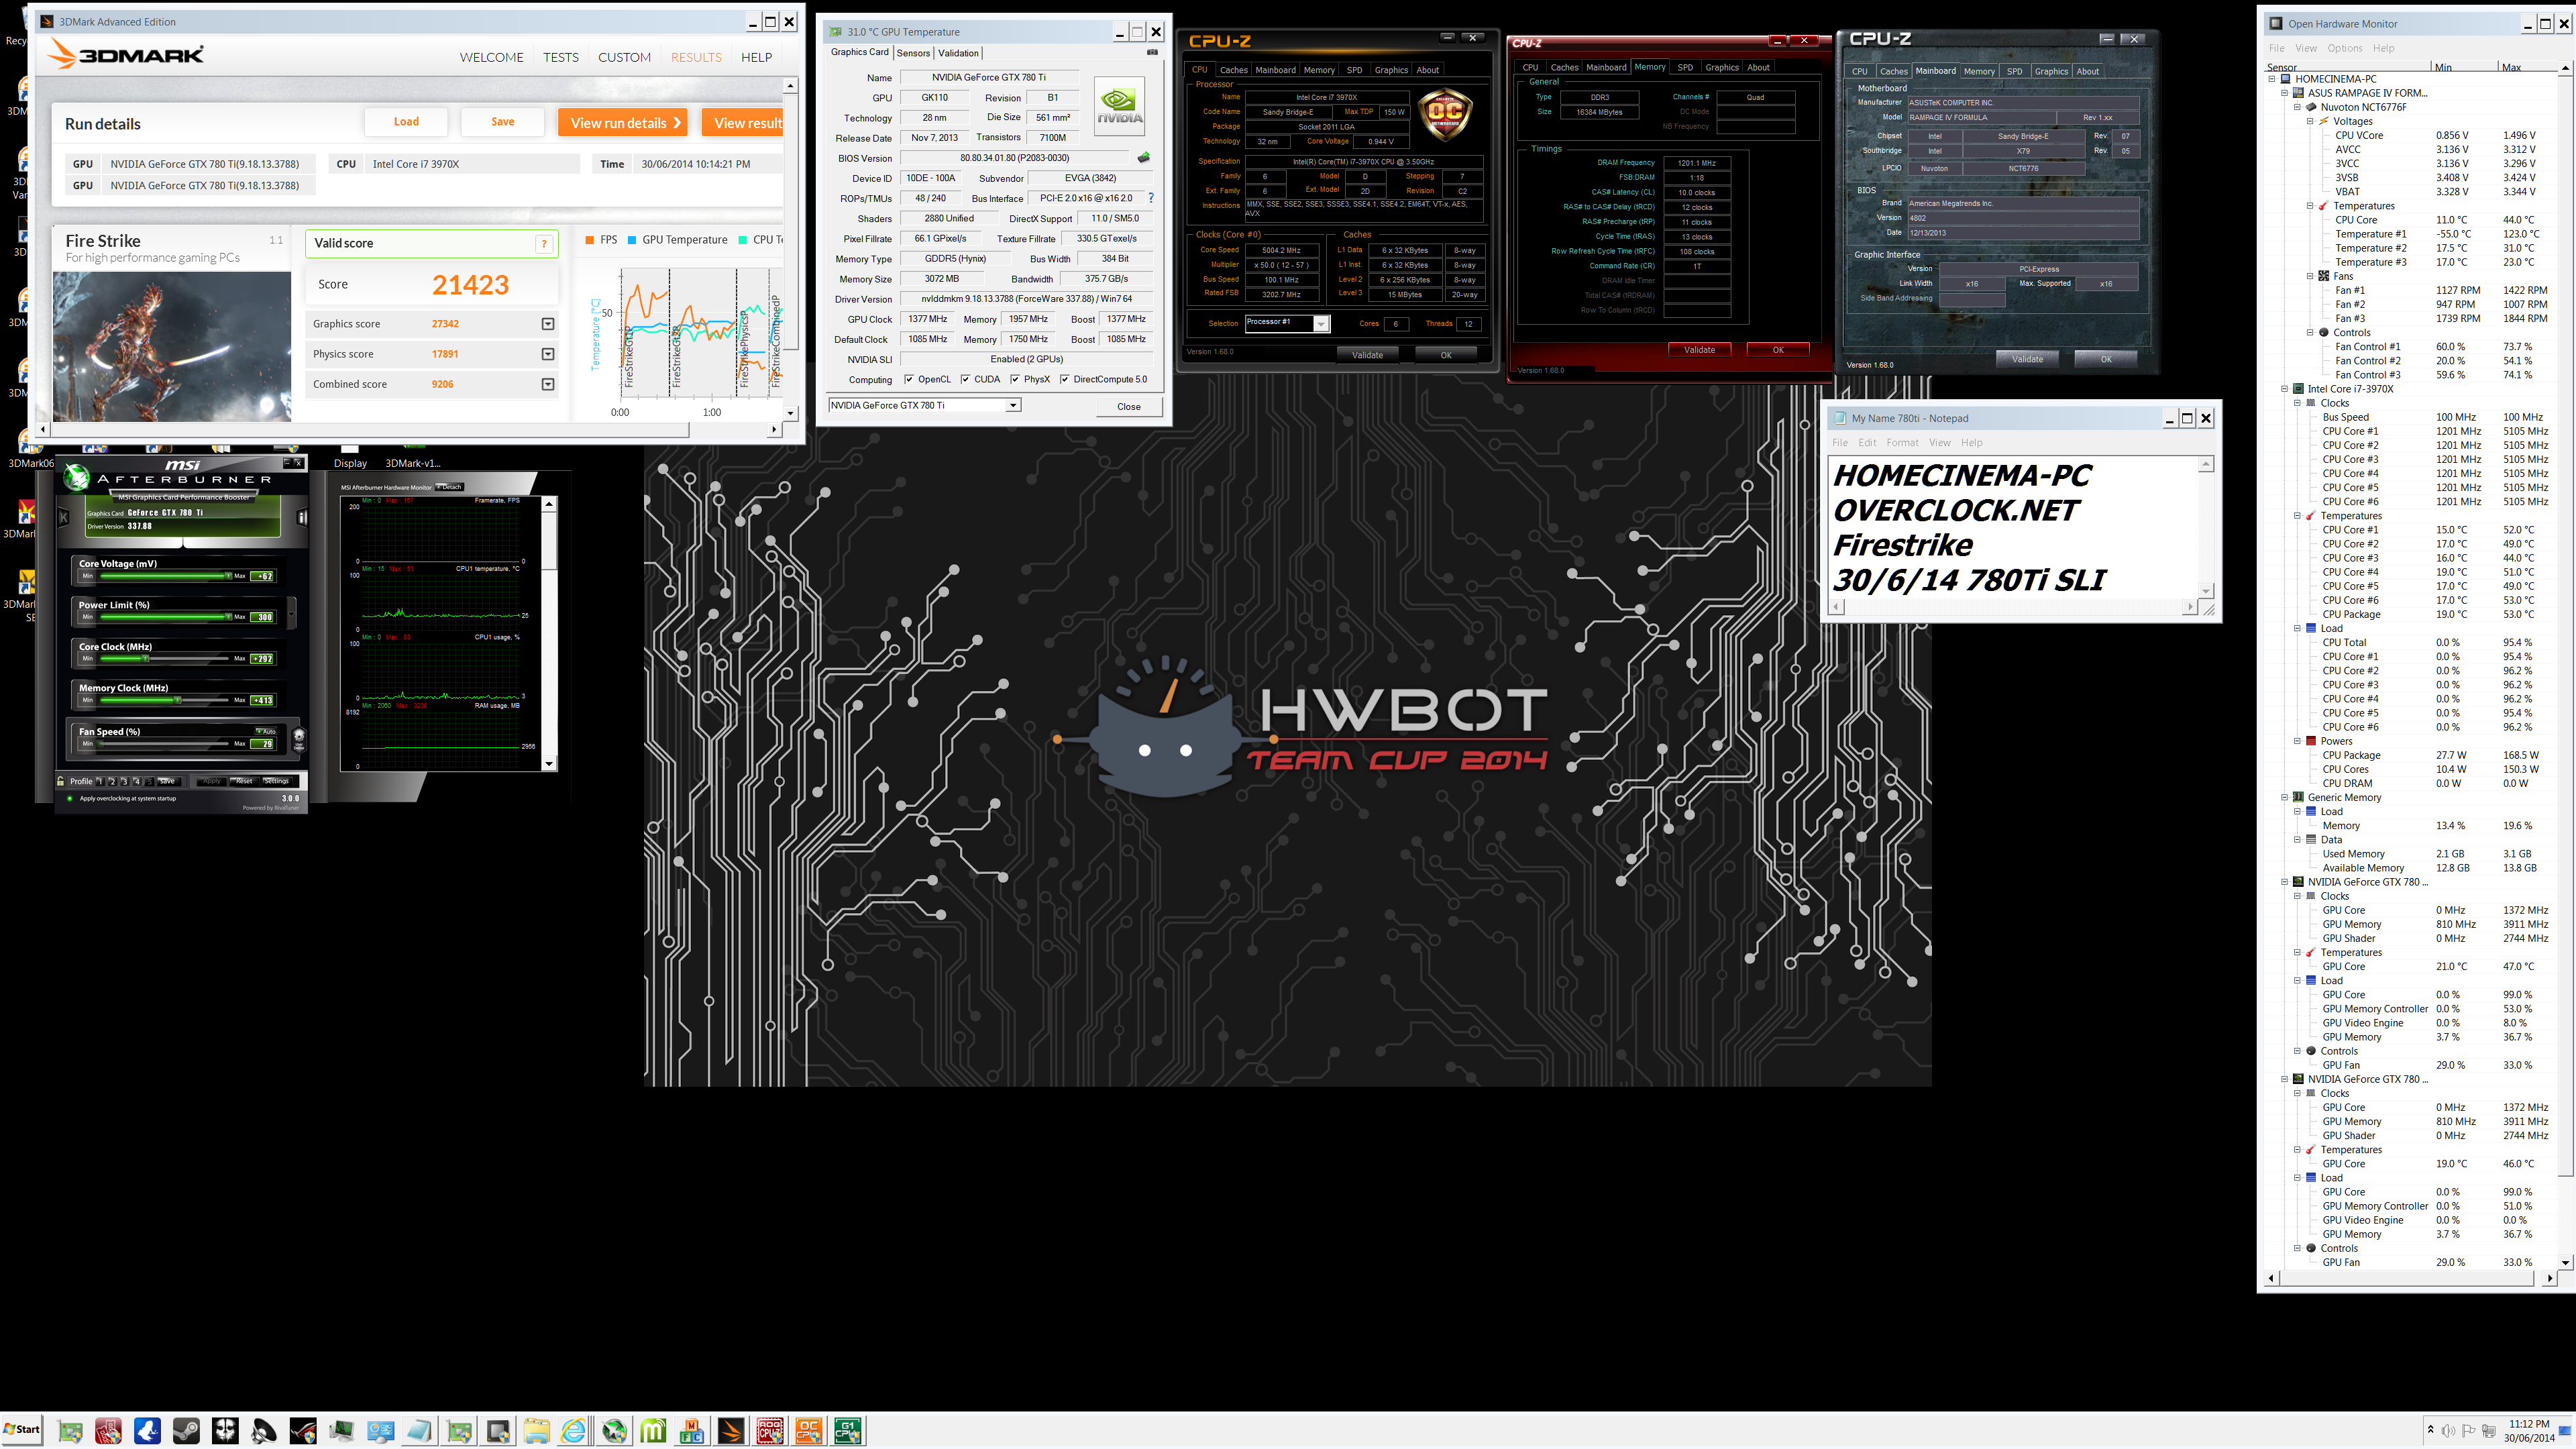This screenshot has width=2576, height=1449.
Task: Click the Save button in 3DMark run details
Action: point(503,122)
